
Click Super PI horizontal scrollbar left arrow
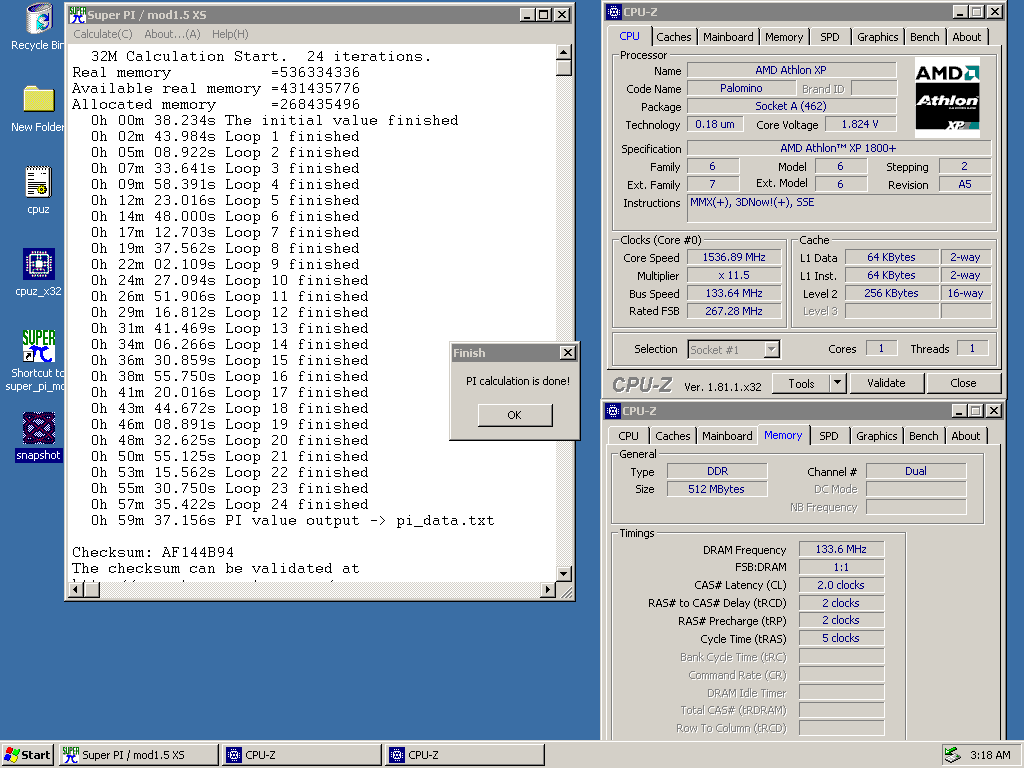click(76, 590)
